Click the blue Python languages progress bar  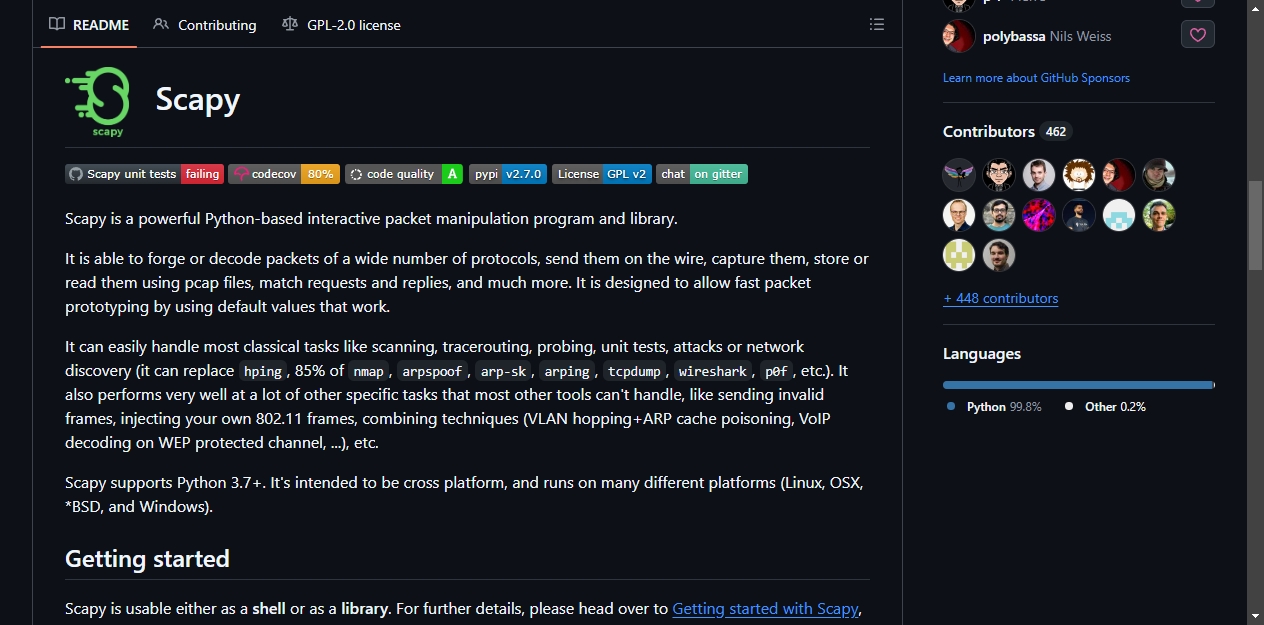coord(1077,384)
